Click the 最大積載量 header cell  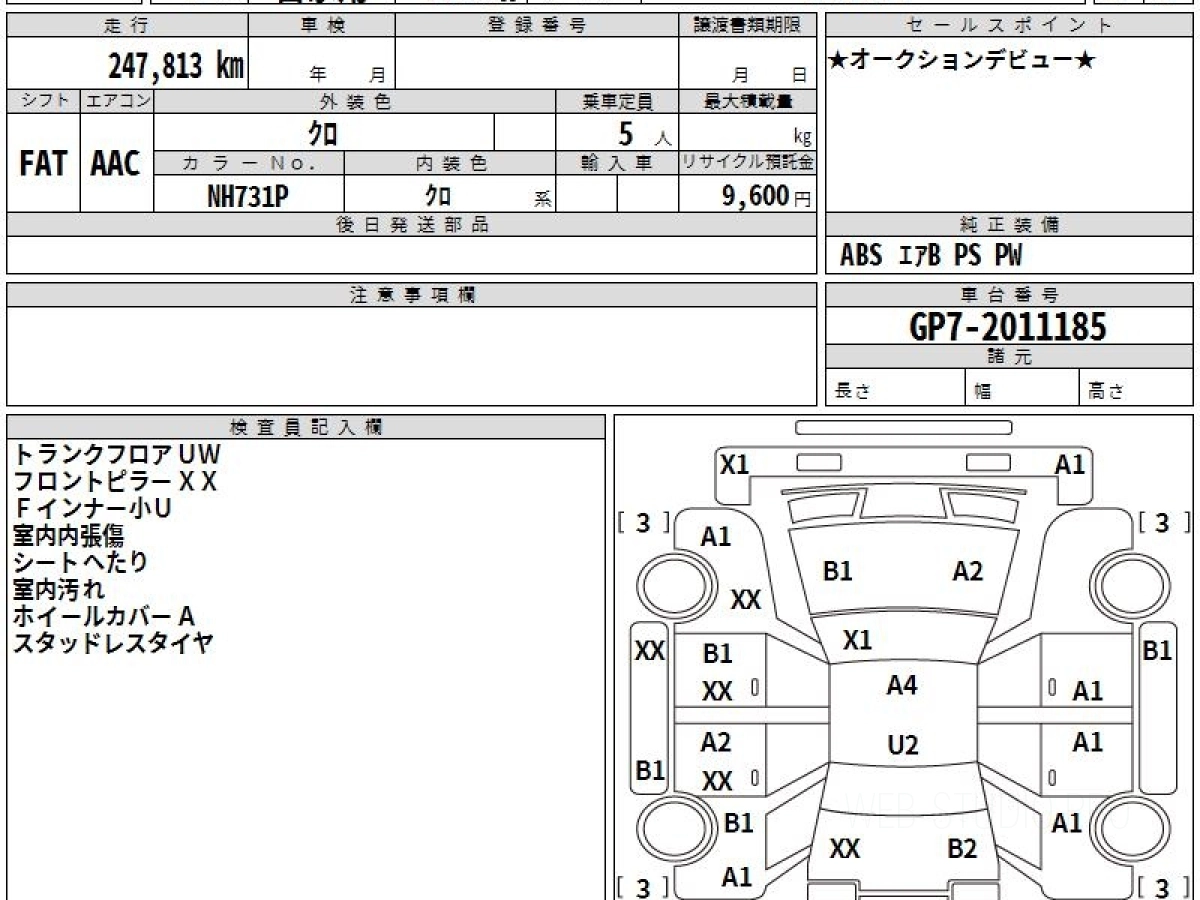(748, 101)
